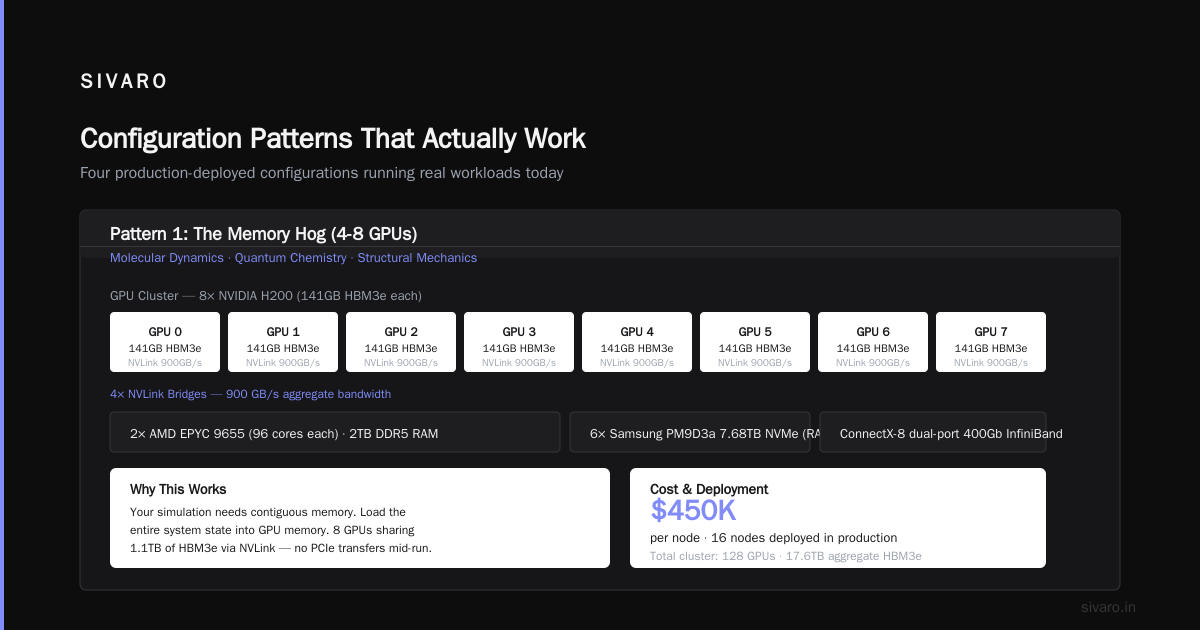Click the Quantum Chemistry tag
Viewport: 1200px width, 630px height.
click(x=291, y=258)
